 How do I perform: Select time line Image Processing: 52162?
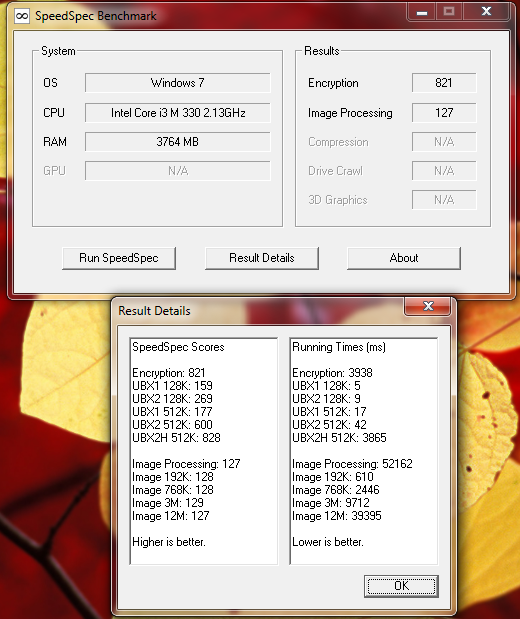tap(352, 464)
